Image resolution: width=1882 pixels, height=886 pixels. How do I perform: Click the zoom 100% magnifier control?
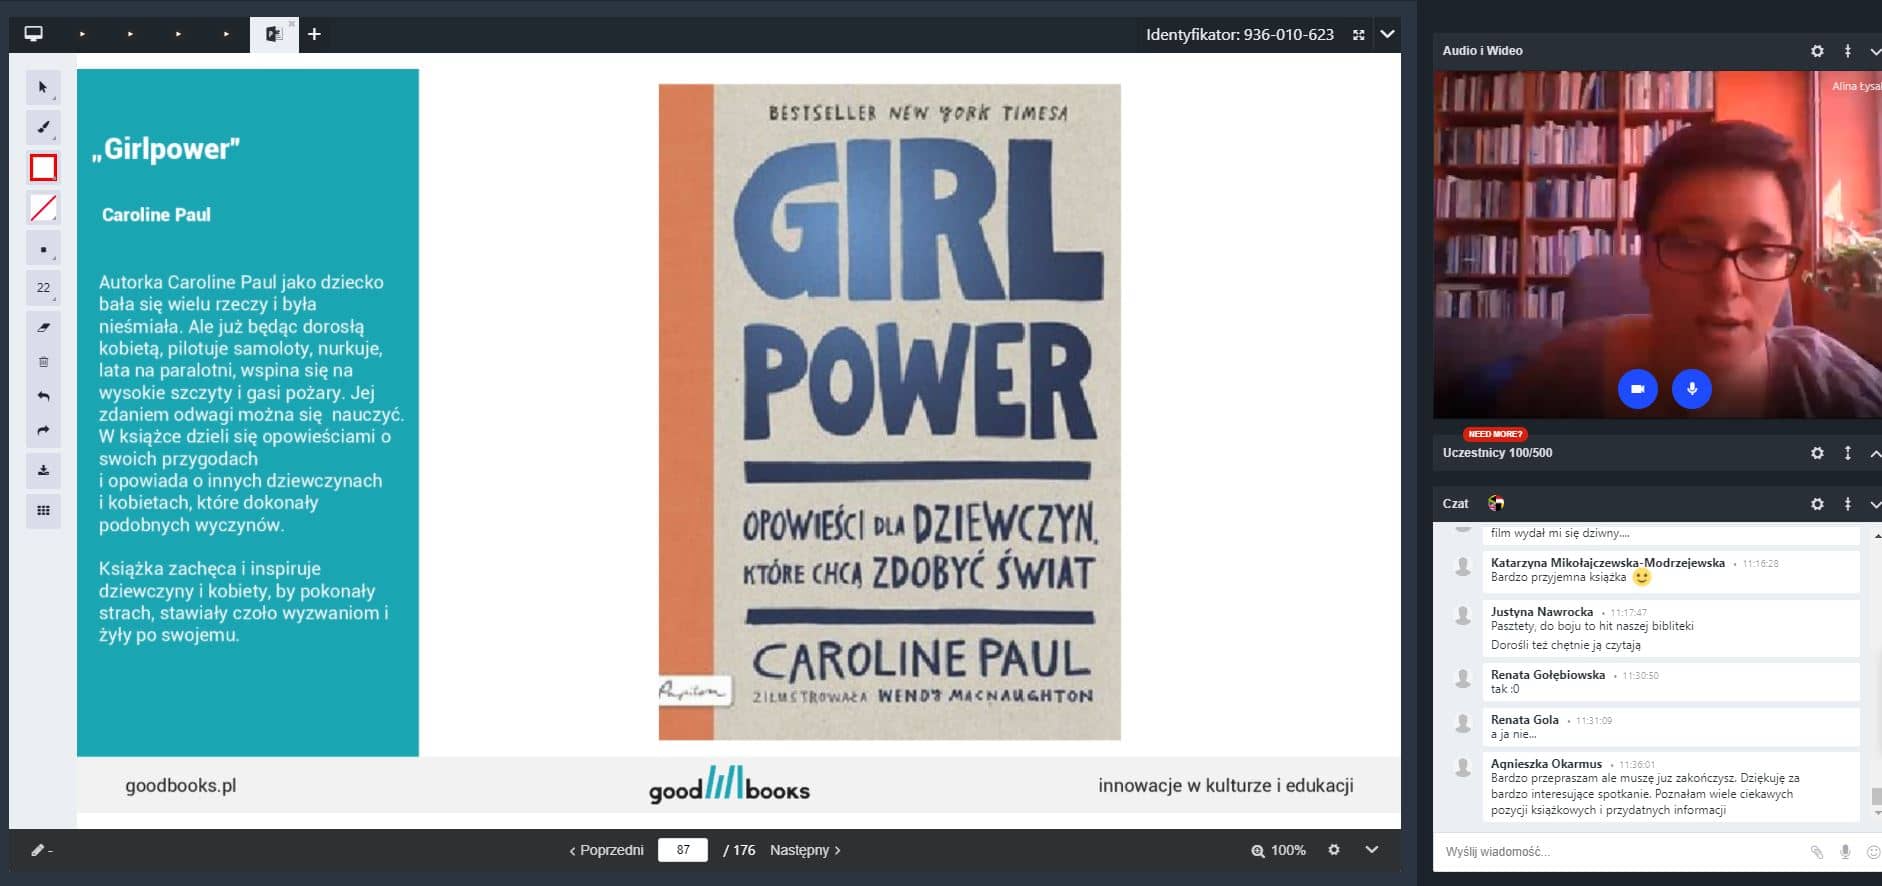tap(1278, 850)
